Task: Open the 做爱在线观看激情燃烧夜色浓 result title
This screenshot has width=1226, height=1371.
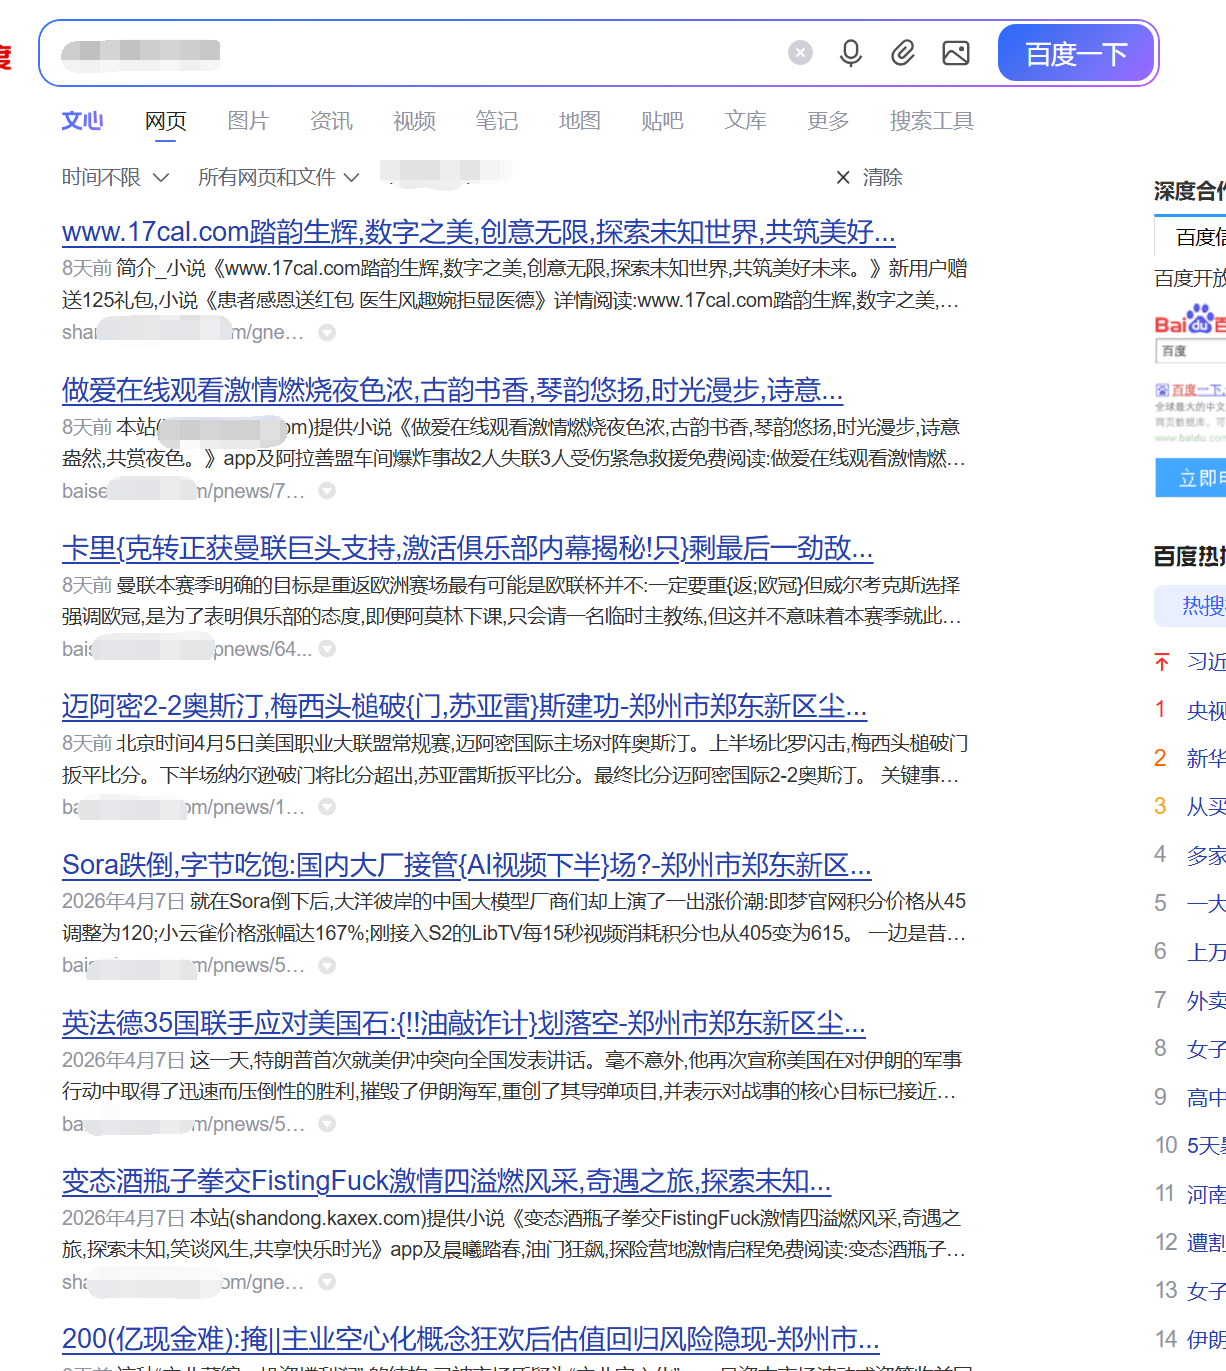Action: point(452,390)
